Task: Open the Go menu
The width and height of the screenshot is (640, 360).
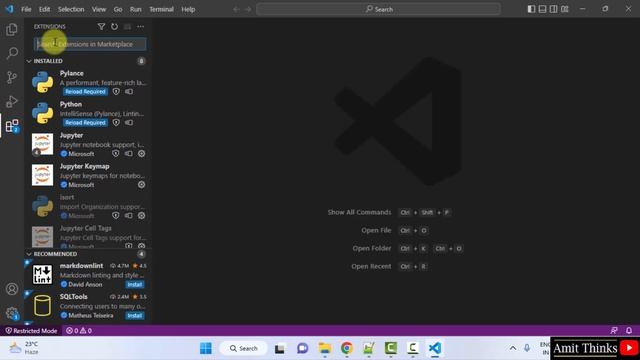Action: 118,9
